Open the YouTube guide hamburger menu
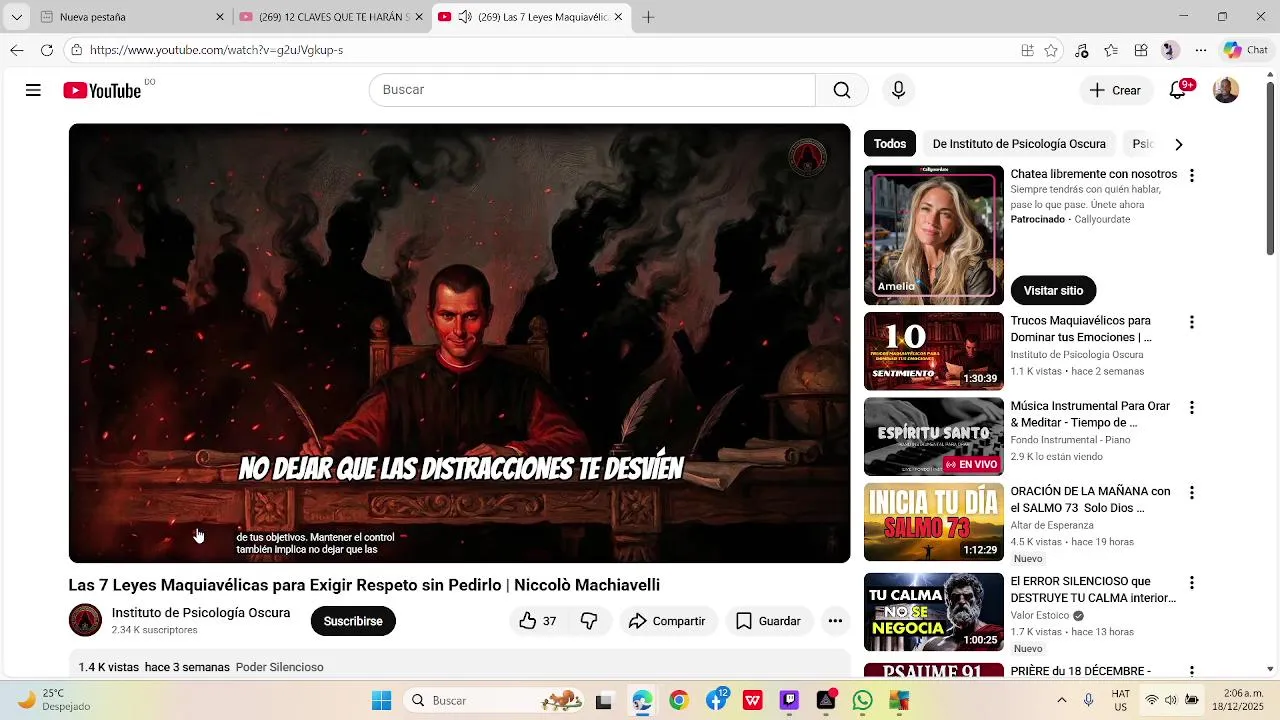1280x720 pixels. tap(33, 90)
